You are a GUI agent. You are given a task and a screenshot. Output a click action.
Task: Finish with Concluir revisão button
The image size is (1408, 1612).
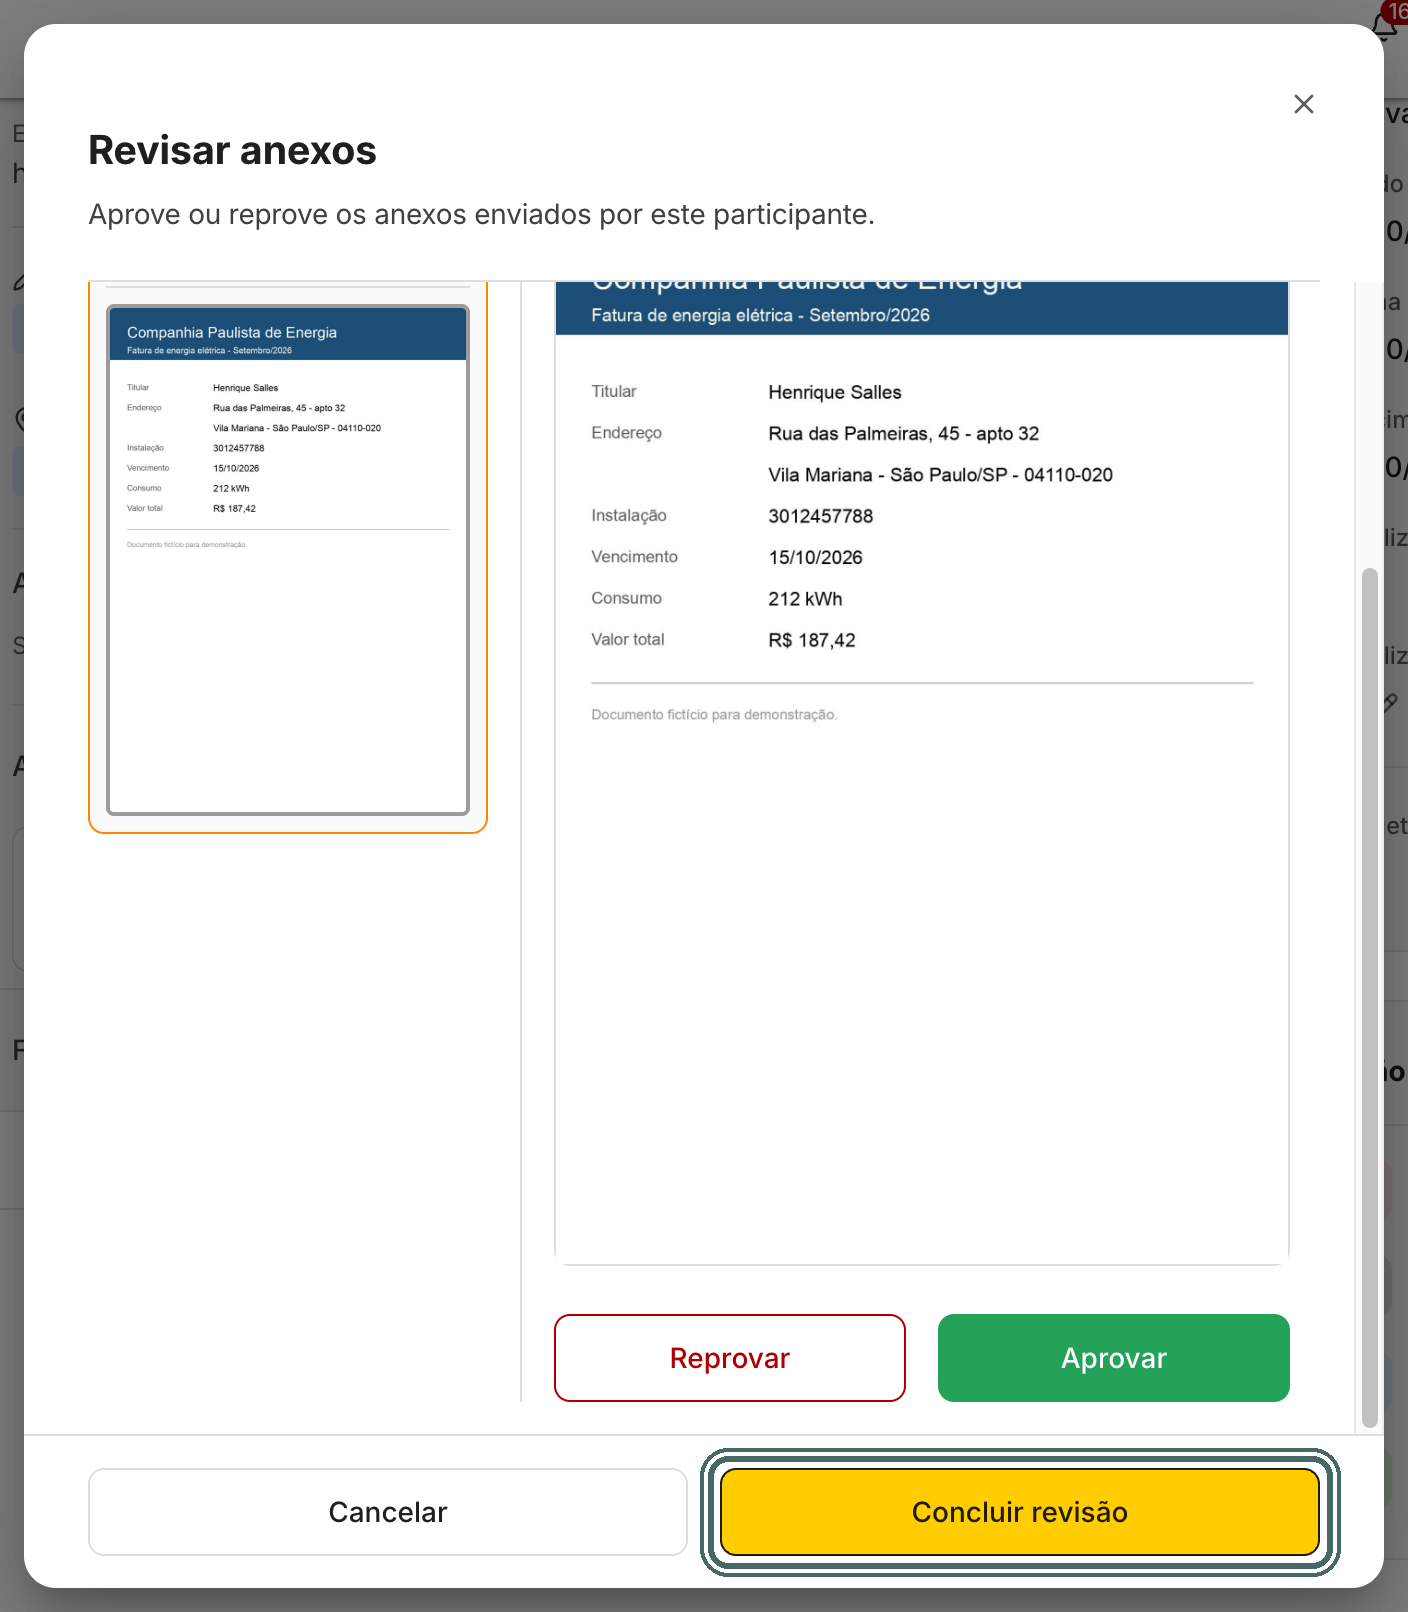click(1020, 1512)
